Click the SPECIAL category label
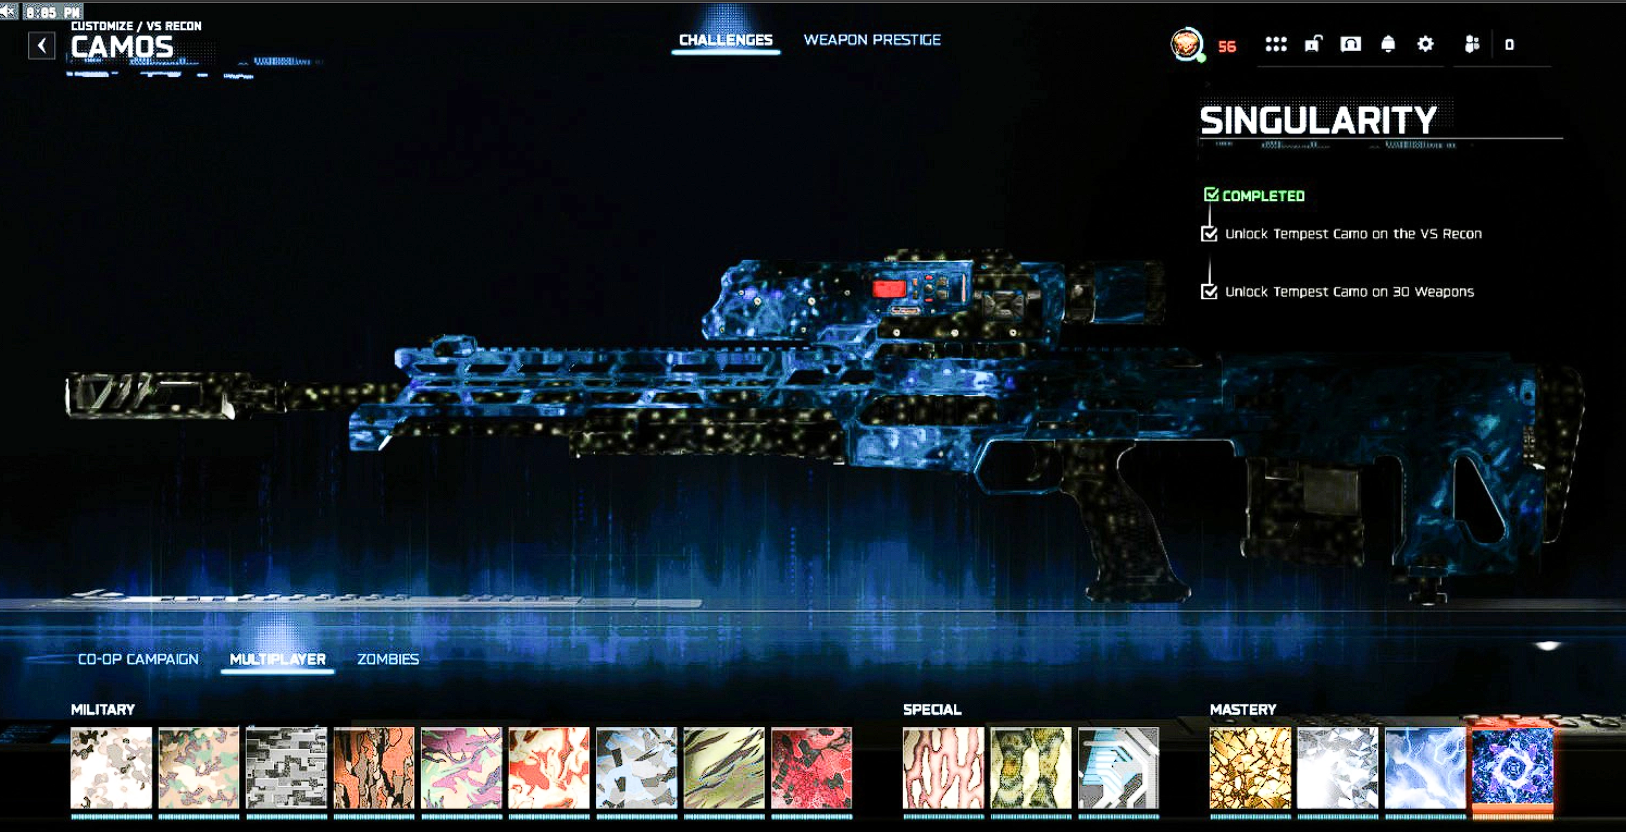1626x832 pixels. 932,709
